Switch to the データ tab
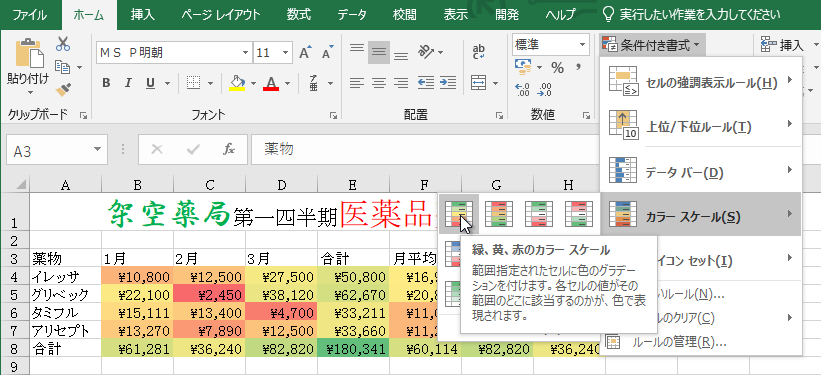 point(352,14)
